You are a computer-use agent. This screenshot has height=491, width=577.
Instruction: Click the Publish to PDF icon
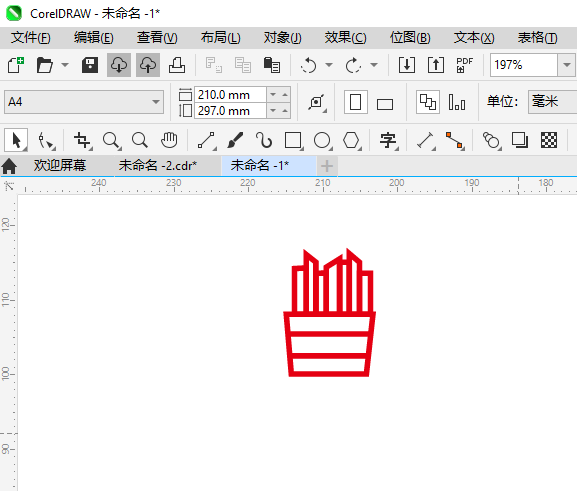click(x=464, y=65)
